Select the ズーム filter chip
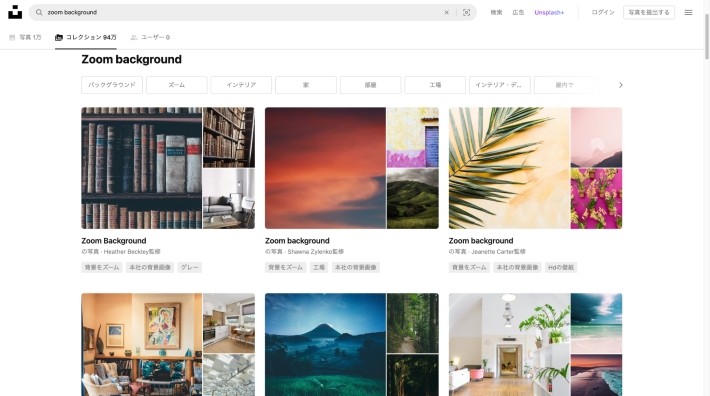This screenshot has width=710, height=396. tap(177, 85)
